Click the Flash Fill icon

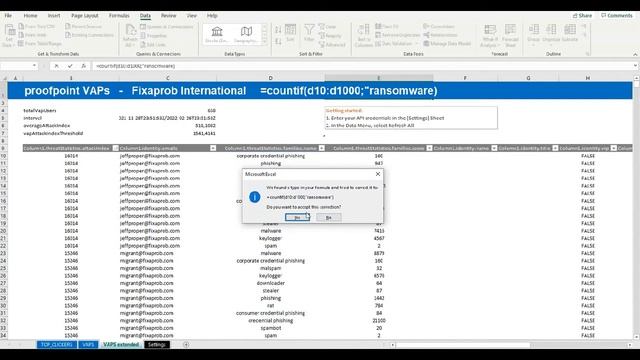[x=378, y=27]
